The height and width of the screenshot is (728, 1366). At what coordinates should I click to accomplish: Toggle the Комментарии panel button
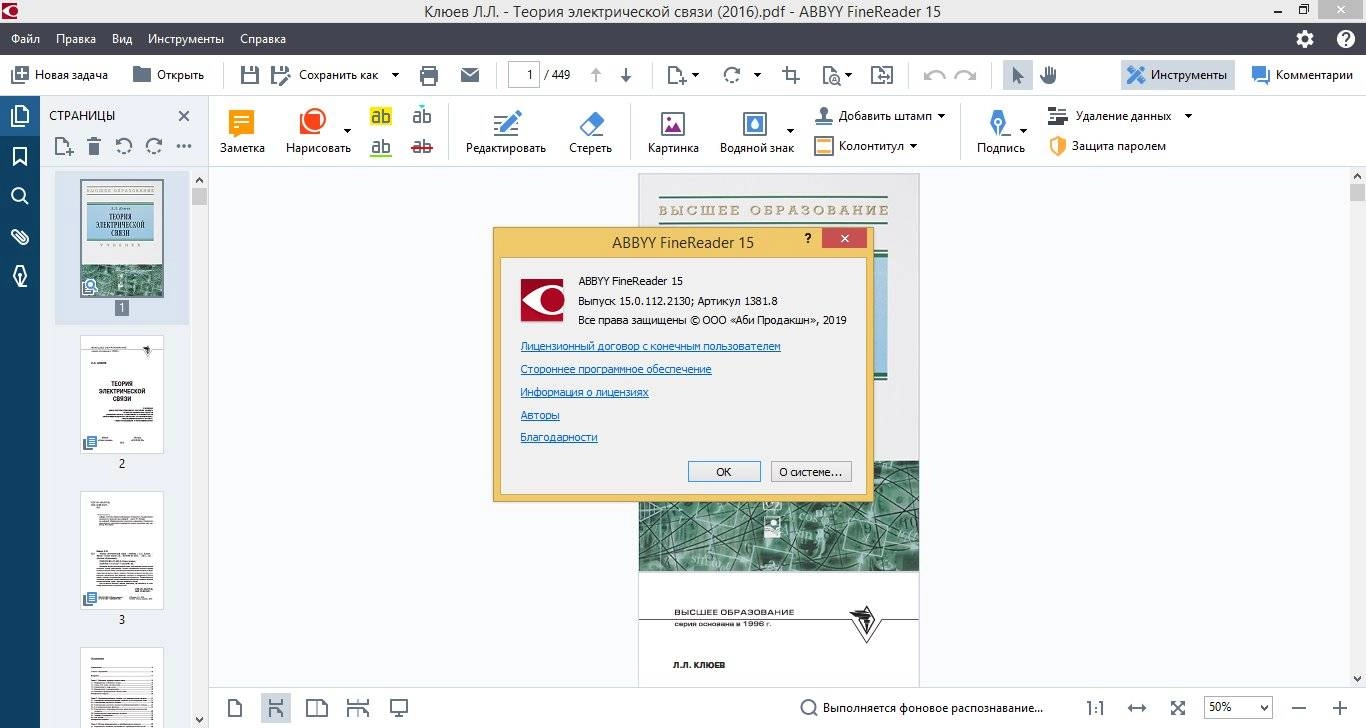[1302, 75]
